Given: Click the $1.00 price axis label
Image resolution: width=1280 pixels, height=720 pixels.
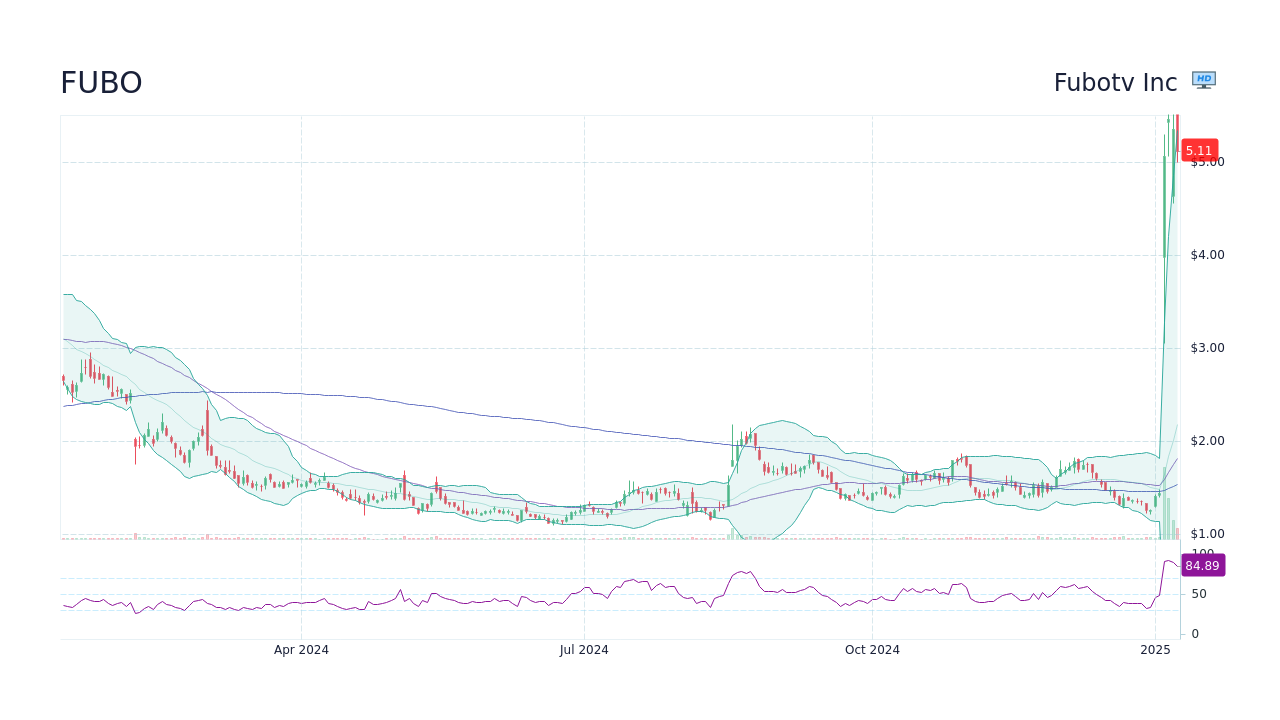Looking at the screenshot, I should [1207, 534].
